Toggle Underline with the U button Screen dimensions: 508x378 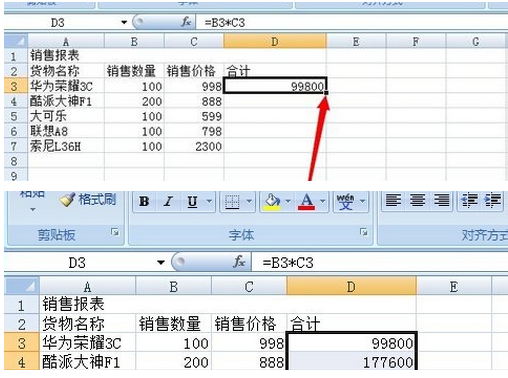click(192, 201)
